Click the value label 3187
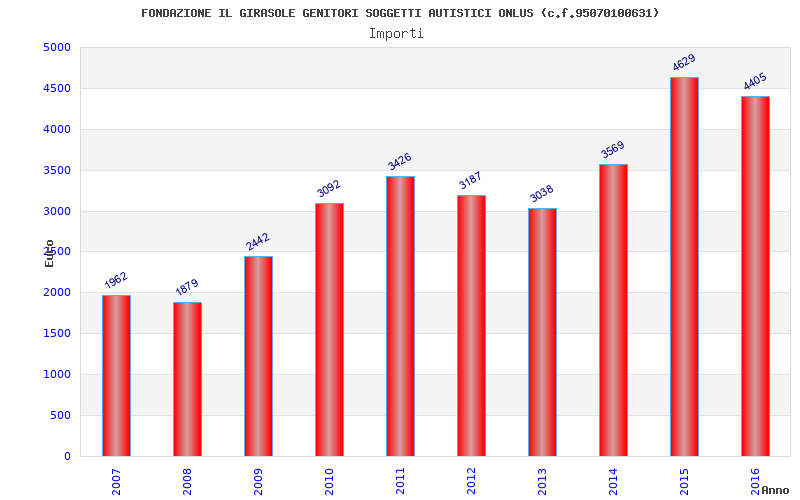Viewport: 800px width, 500px height. click(x=470, y=180)
